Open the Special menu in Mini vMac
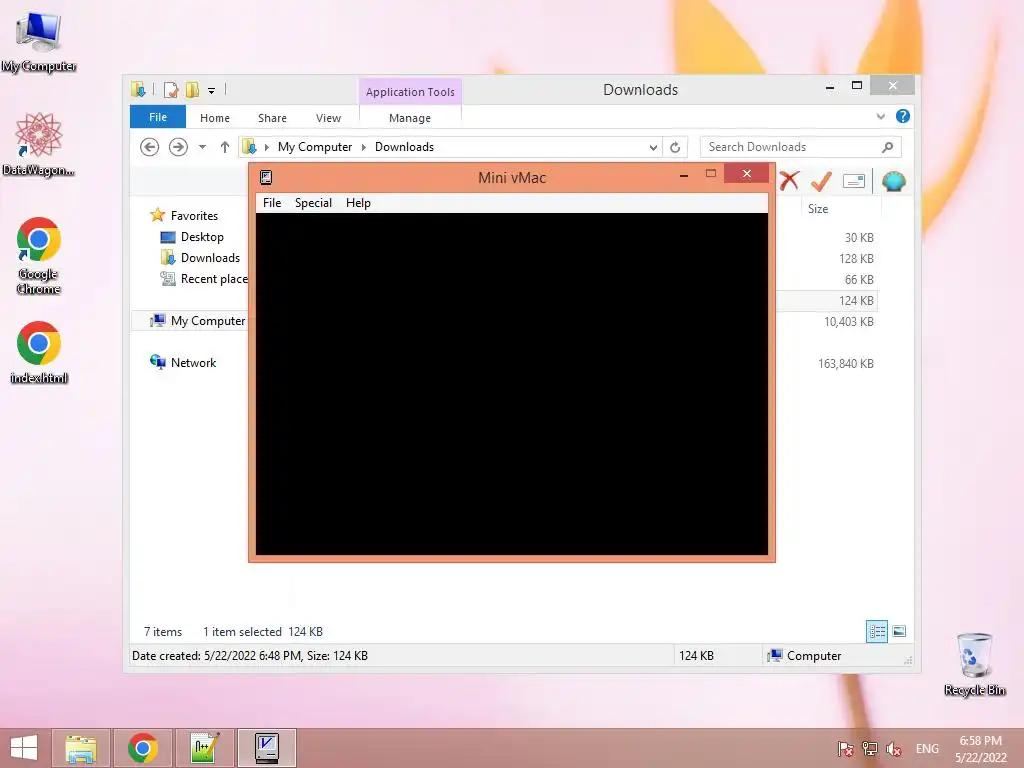The width and height of the screenshot is (1024, 768). point(313,203)
